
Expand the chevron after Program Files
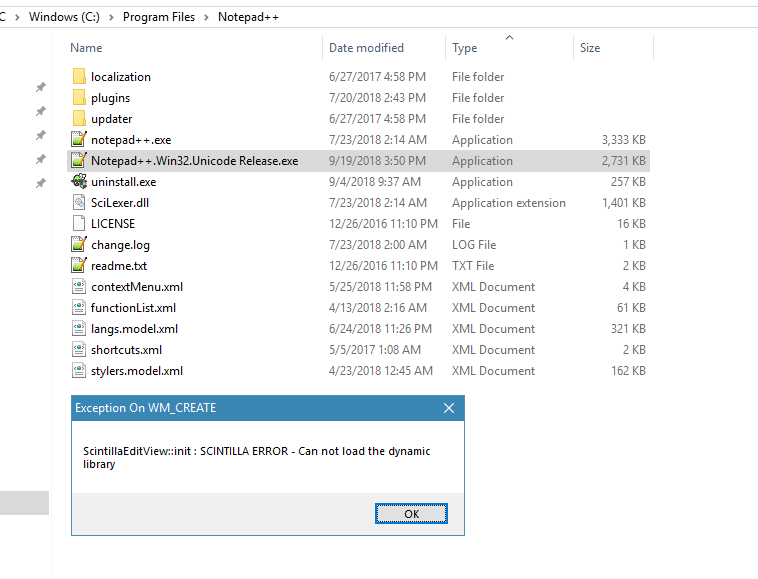[206, 17]
